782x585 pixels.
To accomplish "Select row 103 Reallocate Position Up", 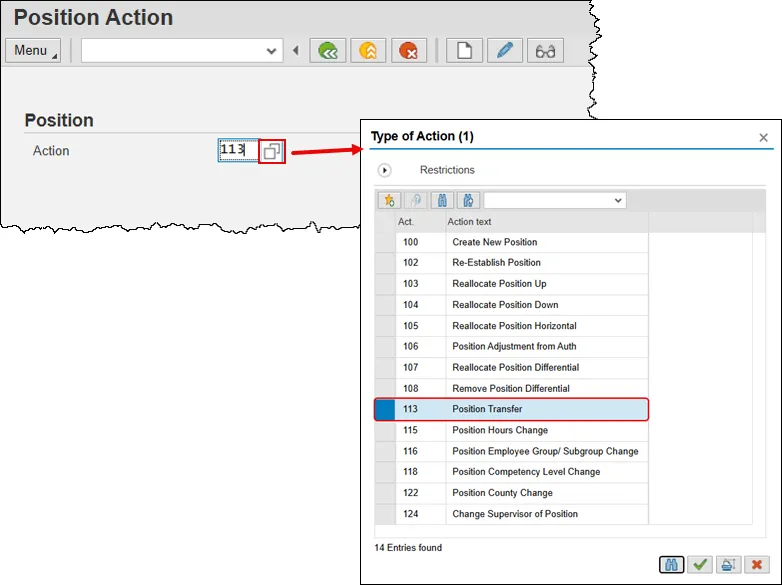I will [512, 284].
